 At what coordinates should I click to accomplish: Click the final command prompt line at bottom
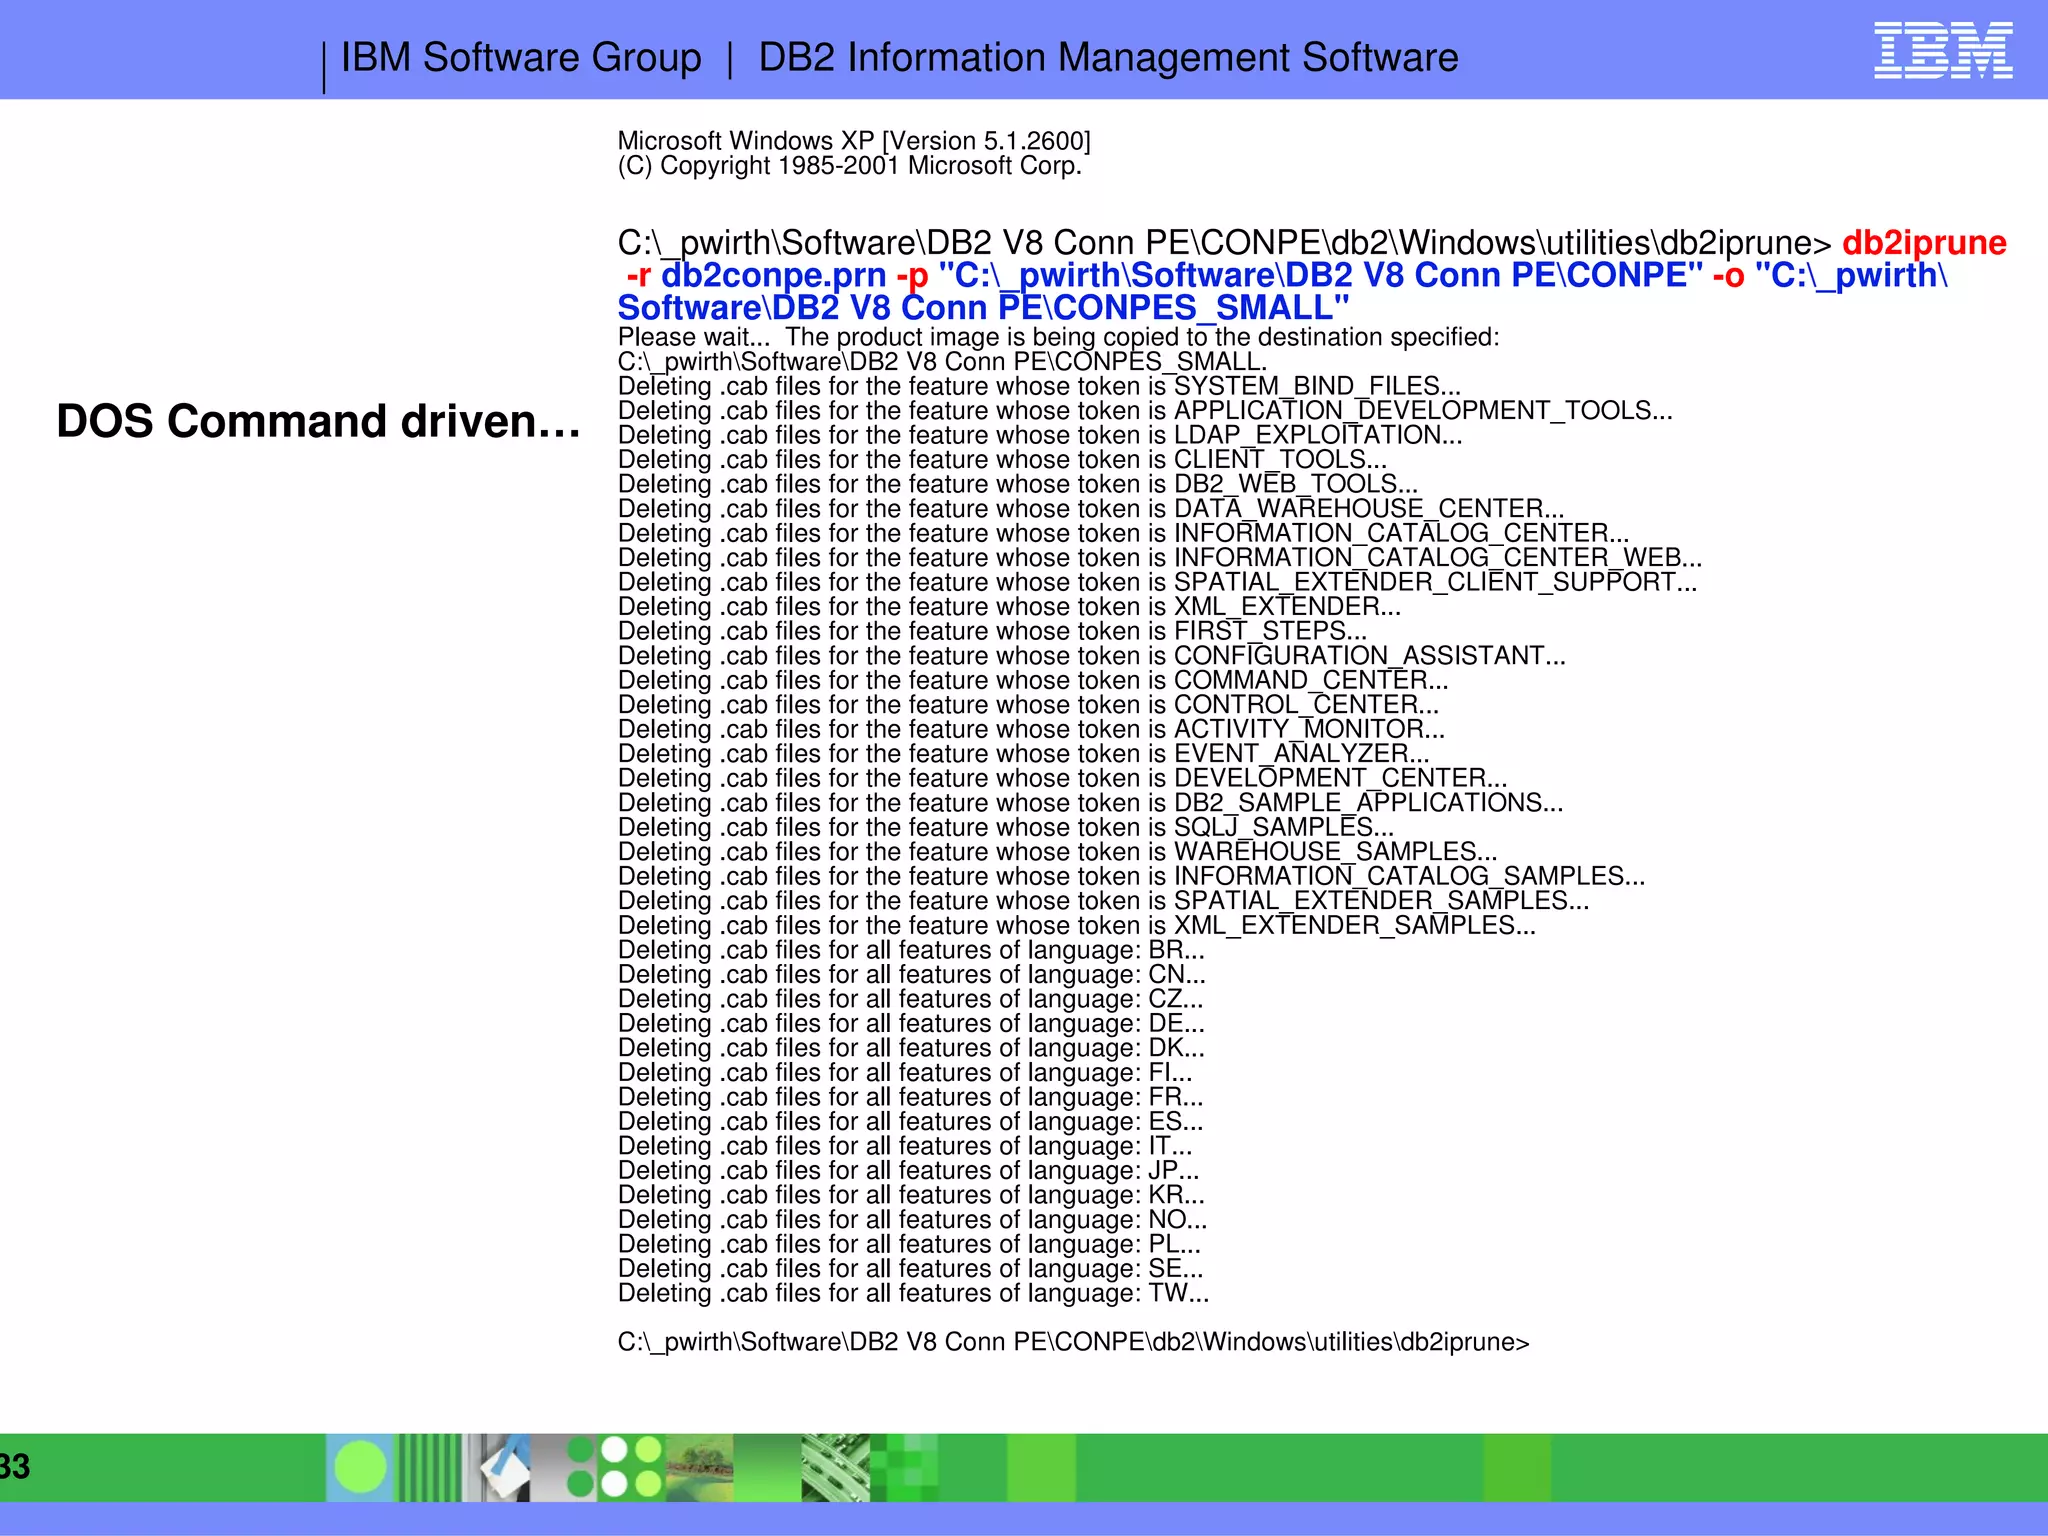[x=1074, y=1342]
